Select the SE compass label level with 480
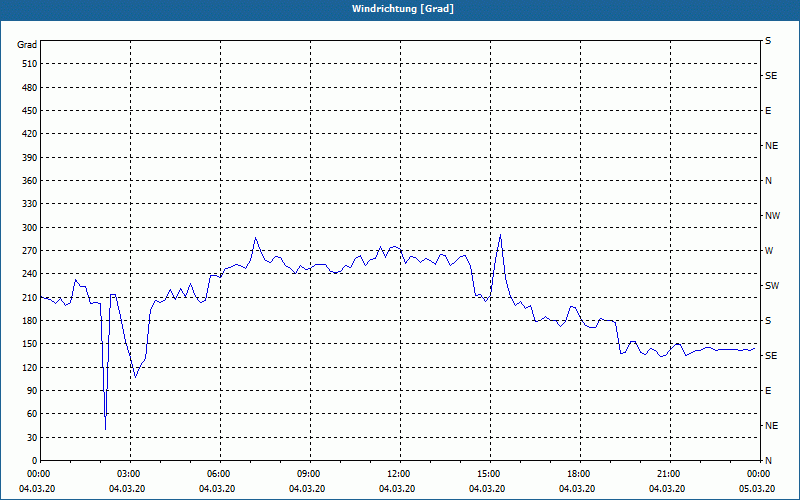This screenshot has height=500, width=800. coord(771,76)
